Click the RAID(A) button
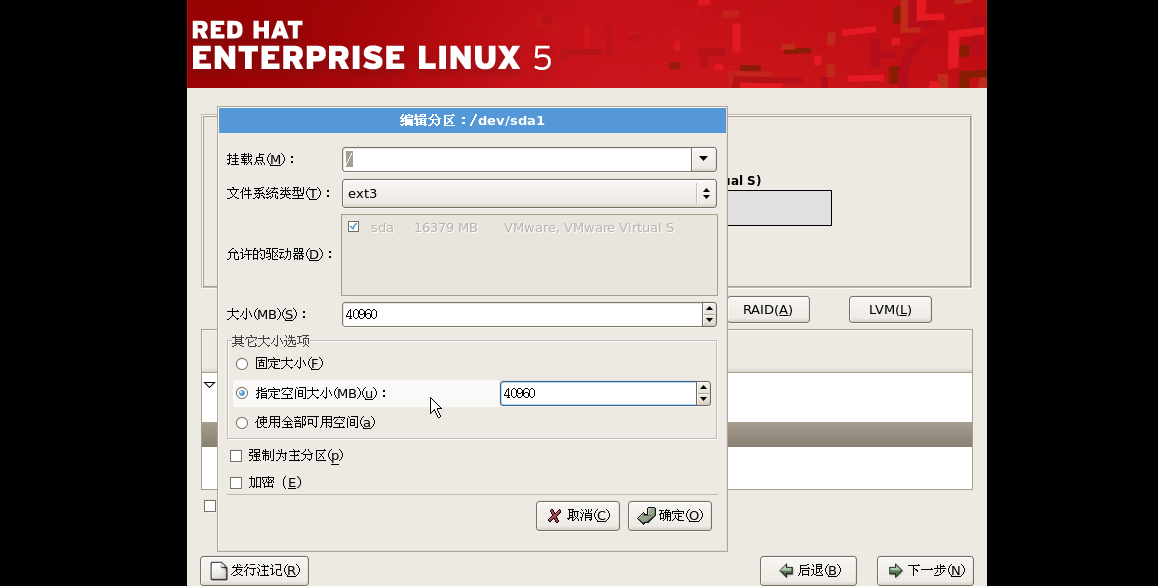The width and height of the screenshot is (1158, 586). (768, 309)
